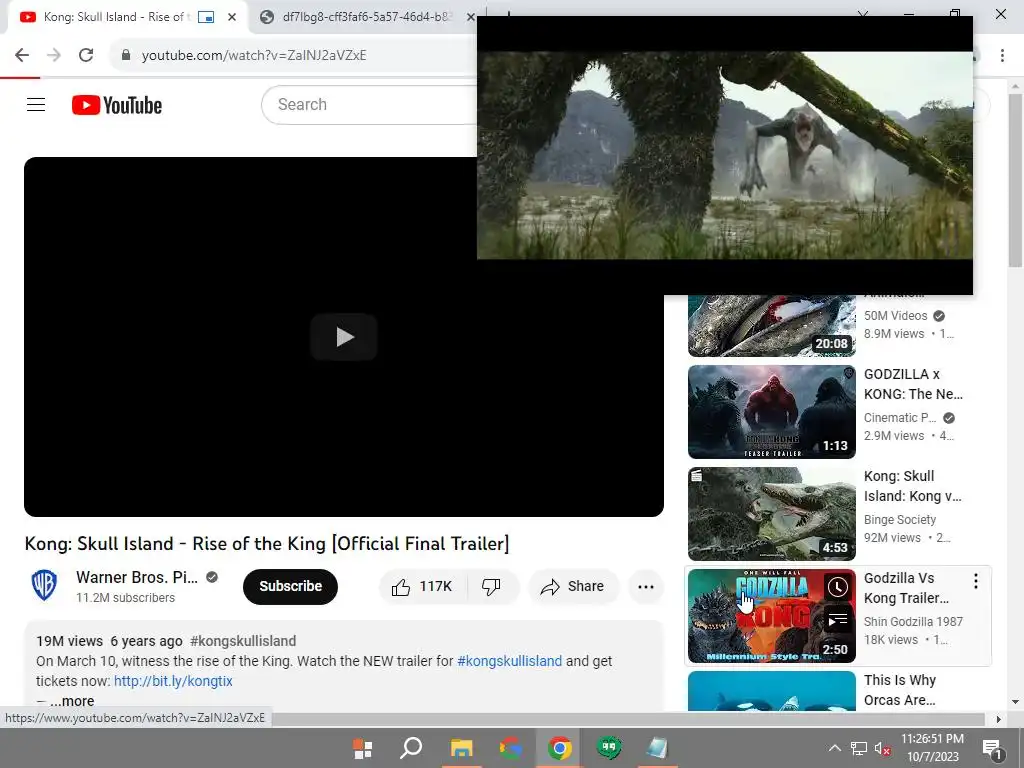Expand description with ...more
The width and height of the screenshot is (1024, 768).
pyautogui.click(x=72, y=701)
